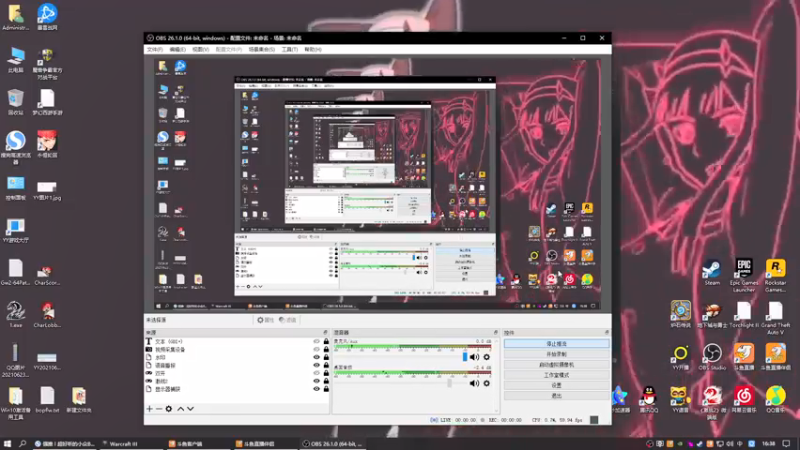Viewport: 800px width, 450px height.
Task: Open Windows Start menu
Action: [x=7, y=444]
